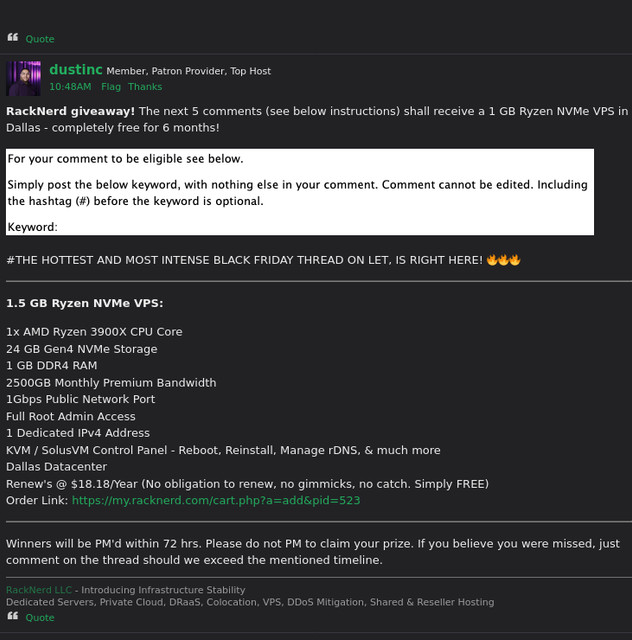
Task: Click the Member, Patron Provider, Top Host label
Action: [189, 71]
